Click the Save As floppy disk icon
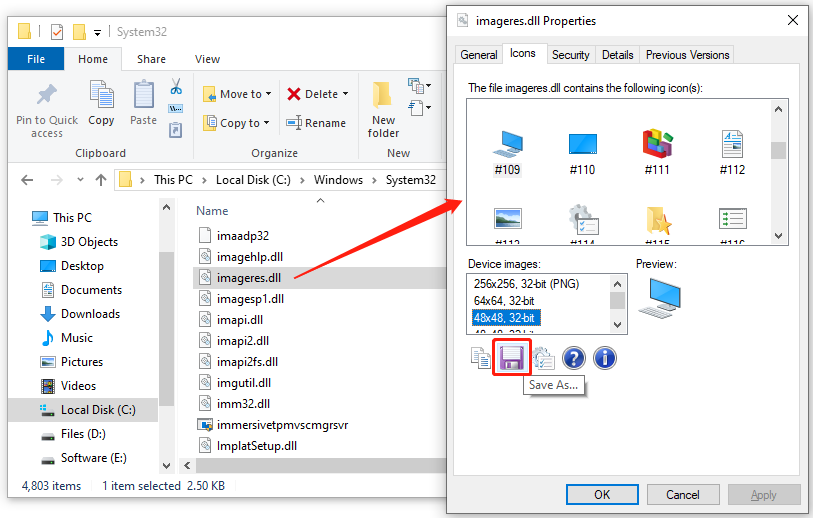This screenshot has width=813, height=518. [x=511, y=357]
